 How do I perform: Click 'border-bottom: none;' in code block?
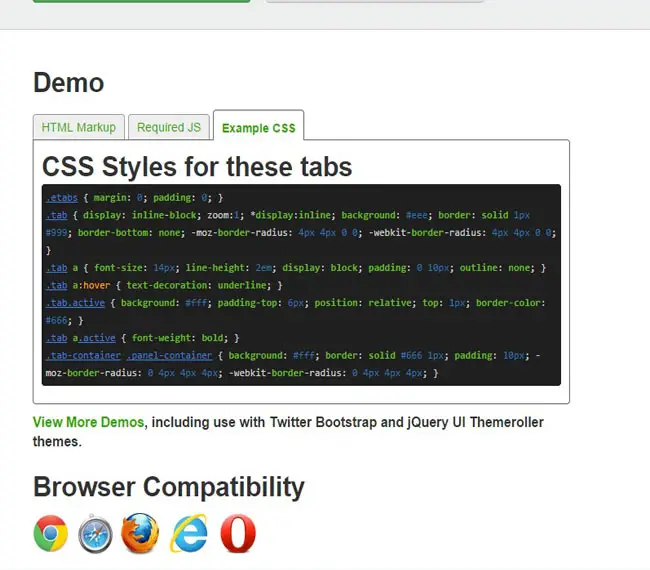click(x=131, y=233)
